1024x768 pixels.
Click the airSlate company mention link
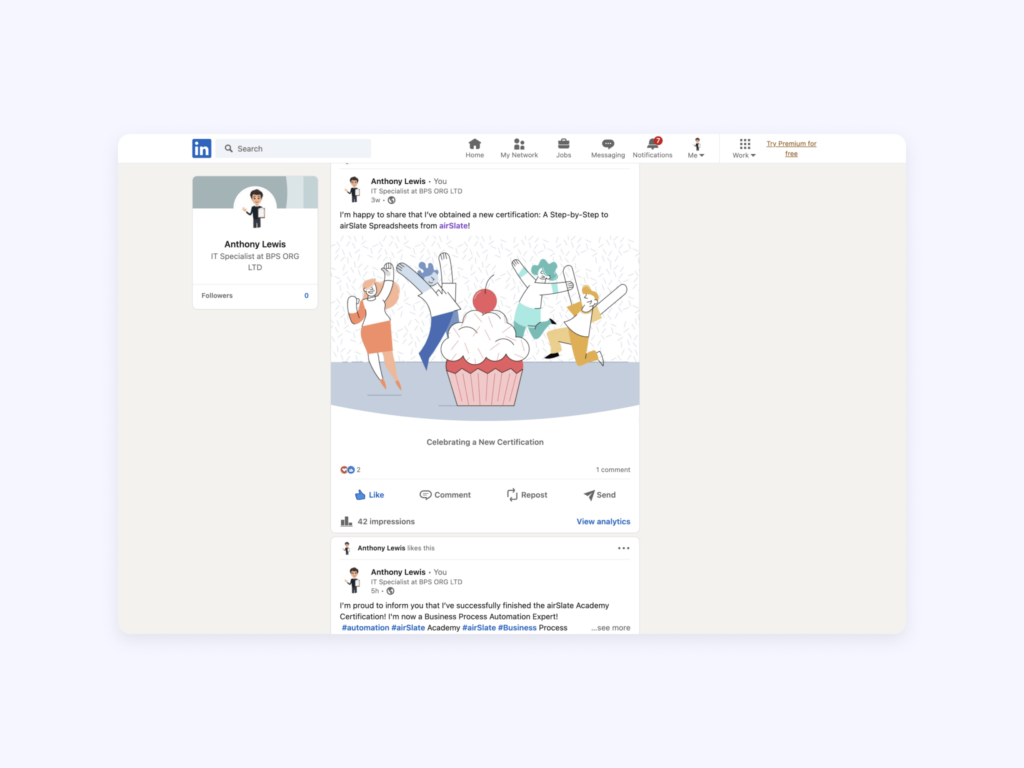click(x=453, y=226)
